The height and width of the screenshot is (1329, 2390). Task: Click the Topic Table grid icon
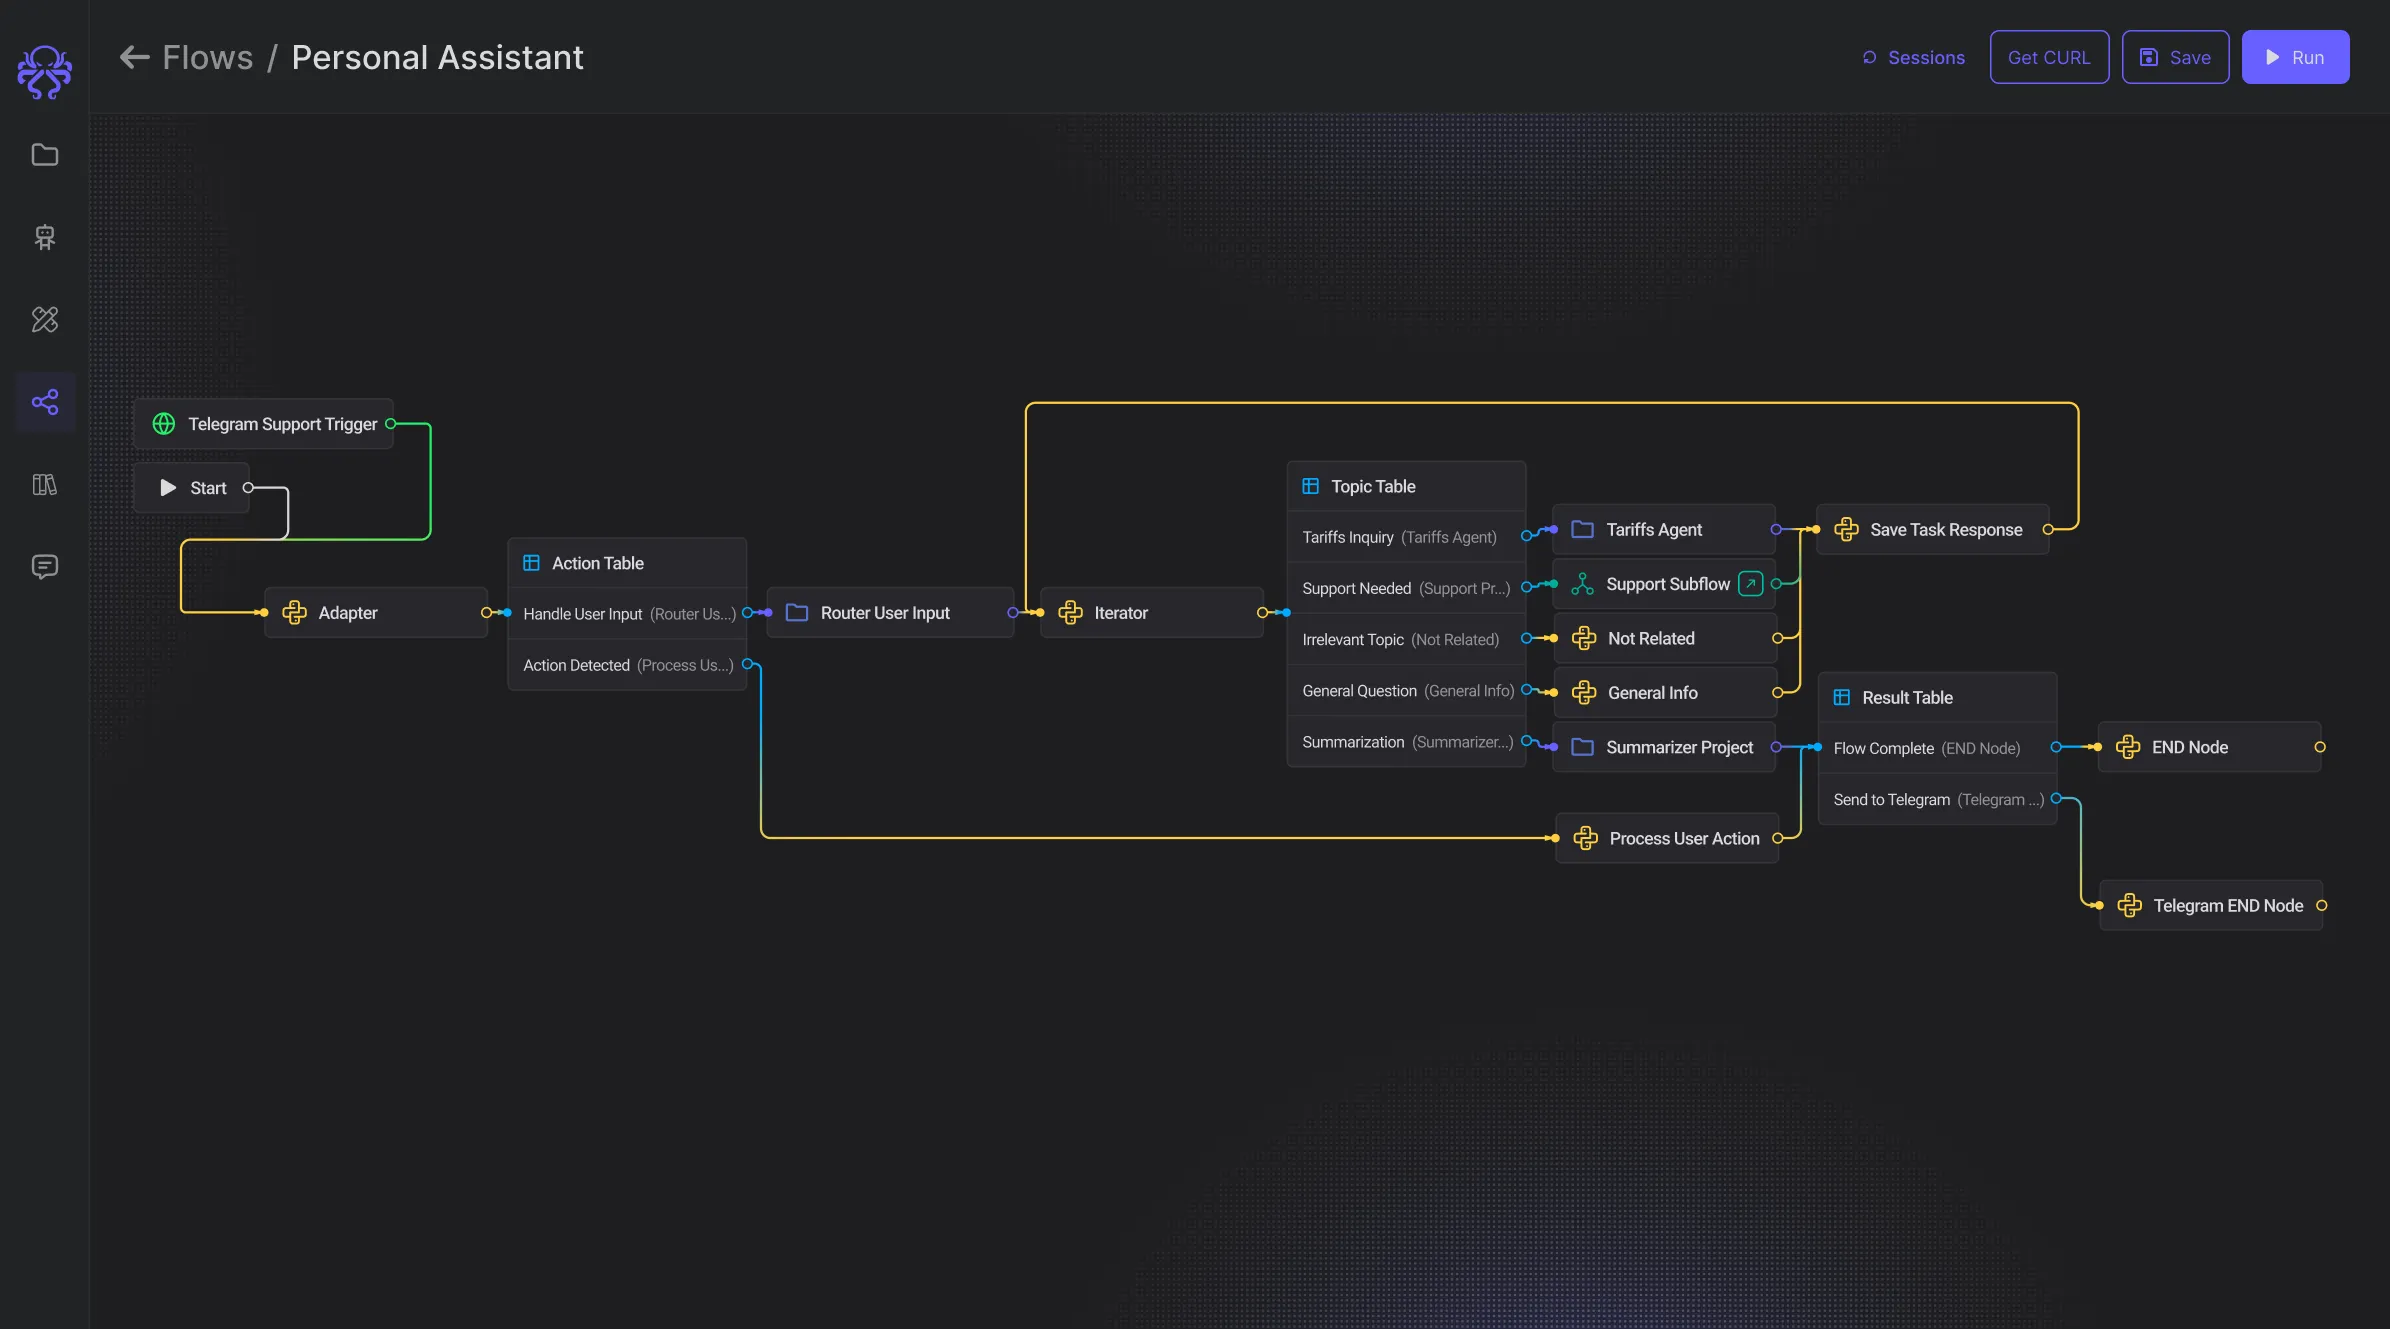click(x=1310, y=486)
